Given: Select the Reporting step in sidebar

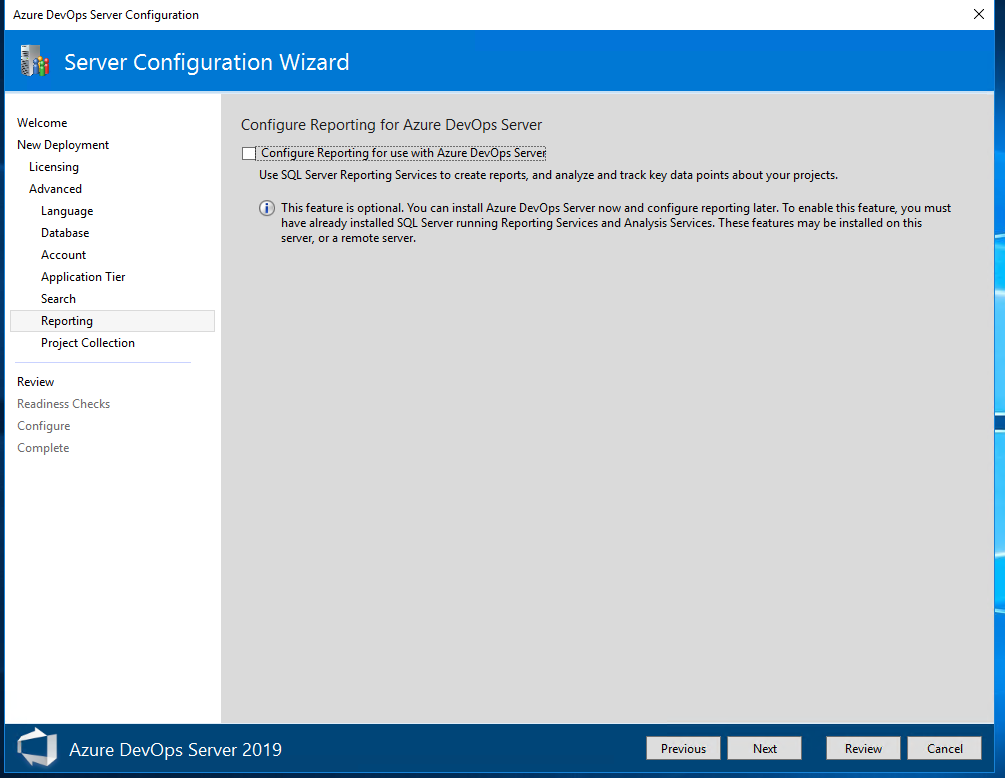Looking at the screenshot, I should (112, 321).
